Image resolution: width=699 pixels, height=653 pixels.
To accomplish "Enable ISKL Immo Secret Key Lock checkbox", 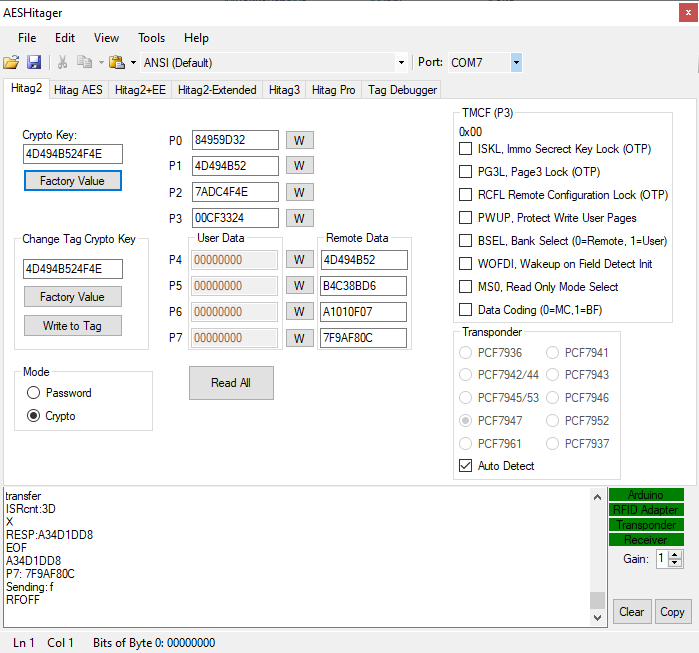I will tap(465, 148).
